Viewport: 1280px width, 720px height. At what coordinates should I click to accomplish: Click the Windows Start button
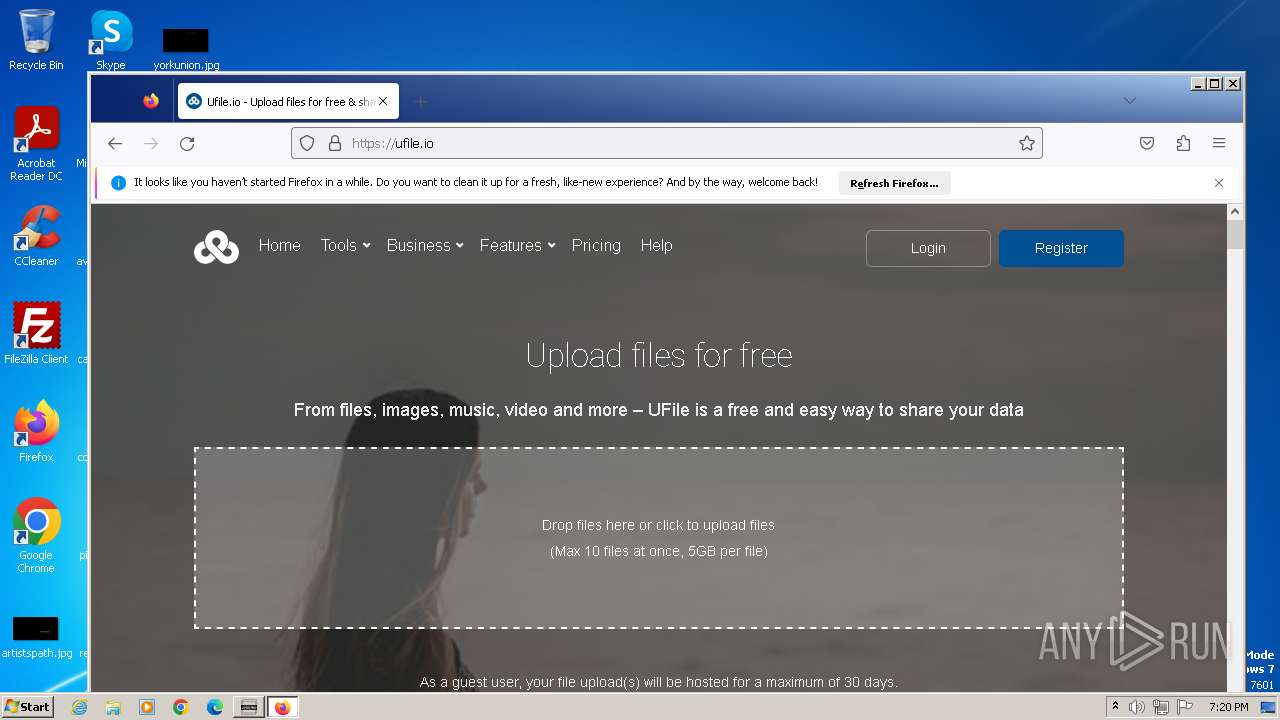pos(27,707)
